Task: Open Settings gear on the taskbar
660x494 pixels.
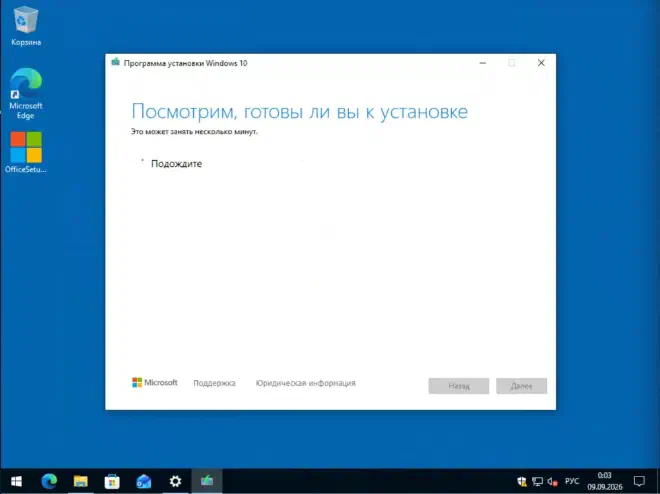Action: point(175,481)
